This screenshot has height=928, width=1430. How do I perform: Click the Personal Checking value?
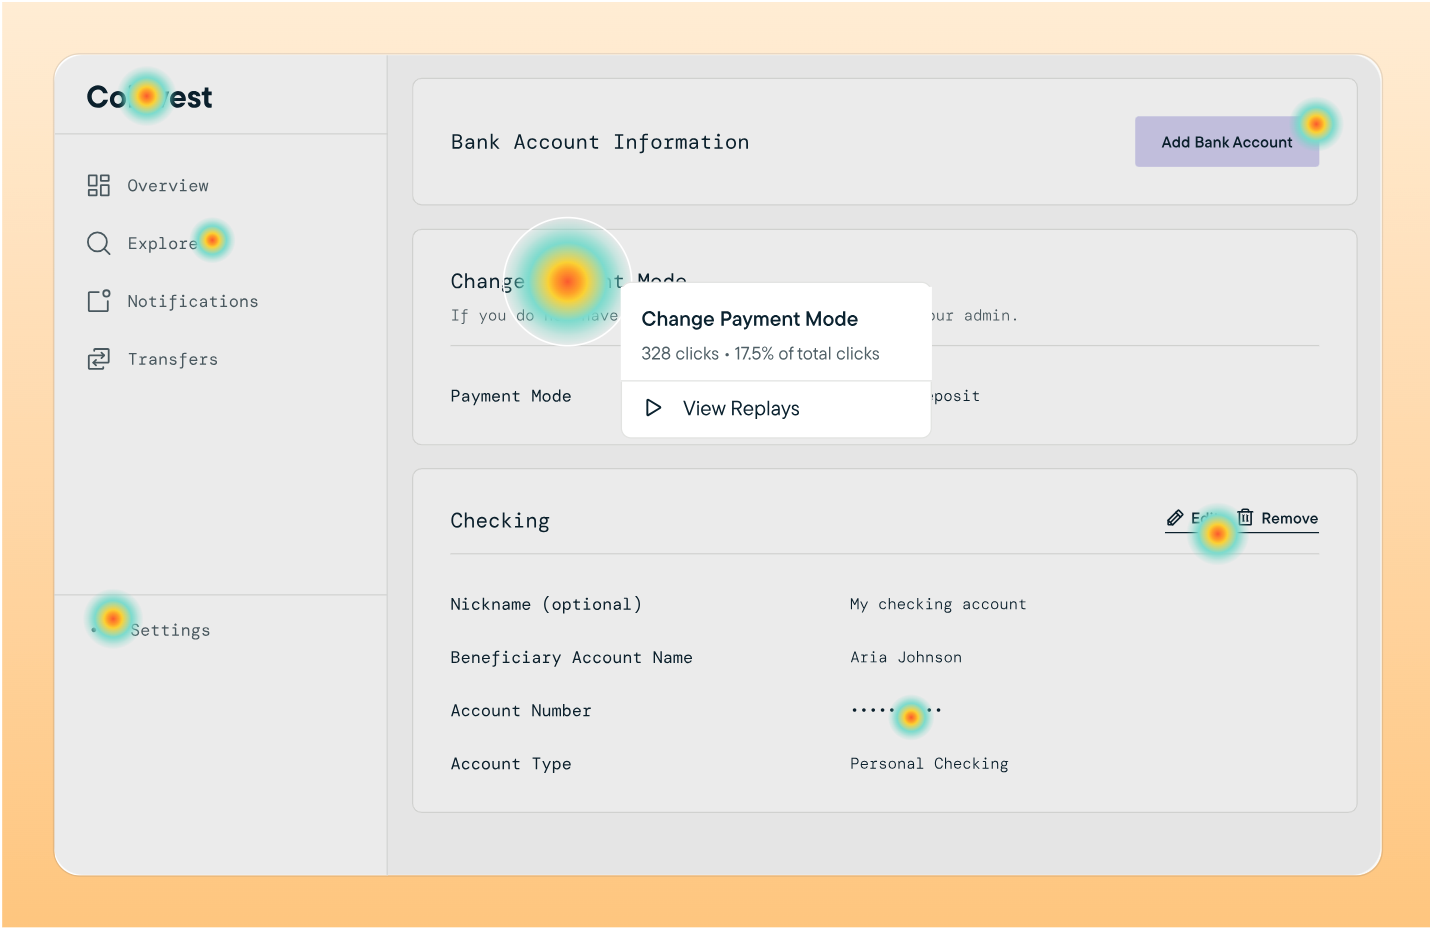pos(929,764)
